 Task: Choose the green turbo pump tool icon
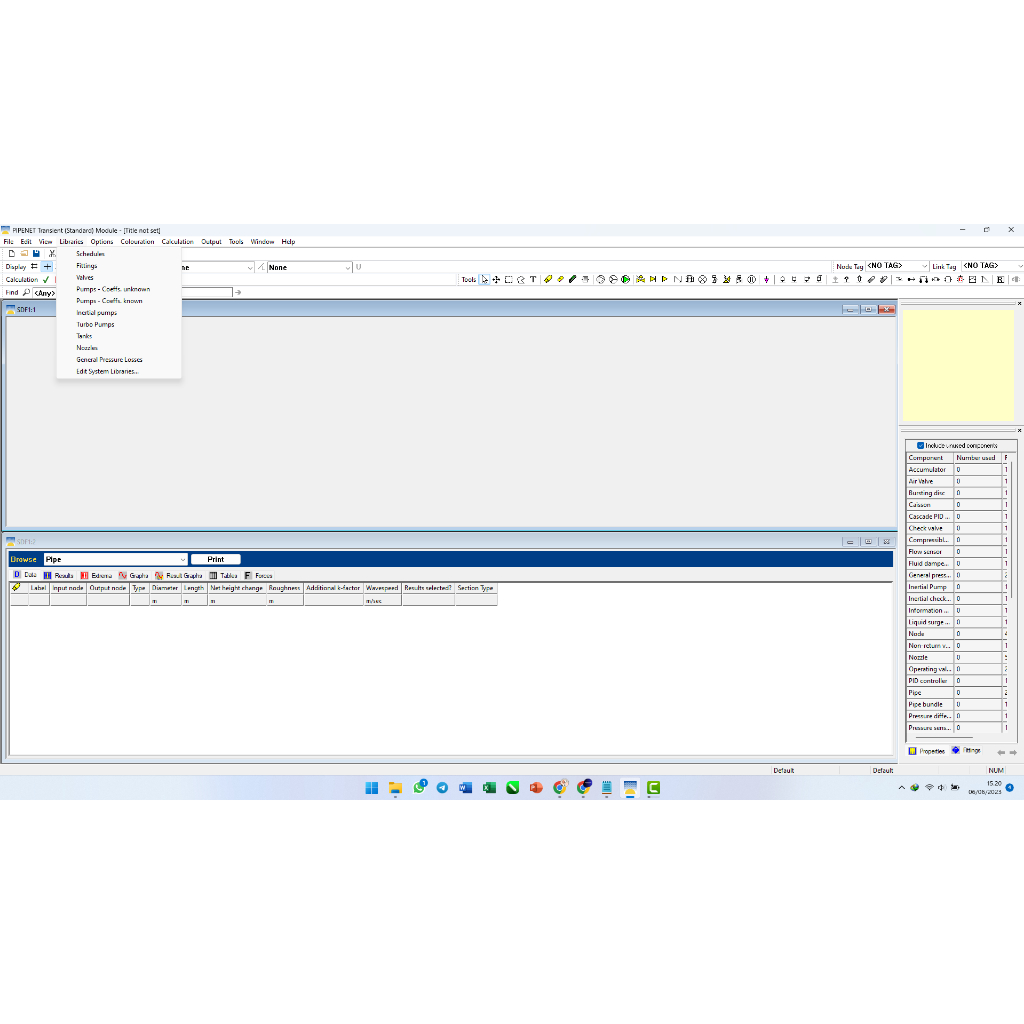tap(625, 280)
